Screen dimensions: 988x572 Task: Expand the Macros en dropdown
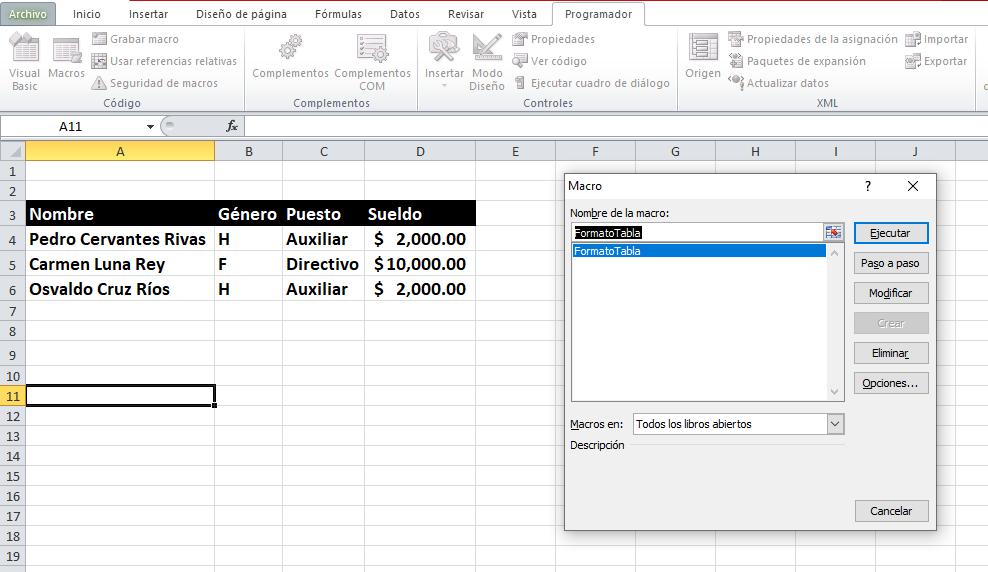tap(835, 424)
